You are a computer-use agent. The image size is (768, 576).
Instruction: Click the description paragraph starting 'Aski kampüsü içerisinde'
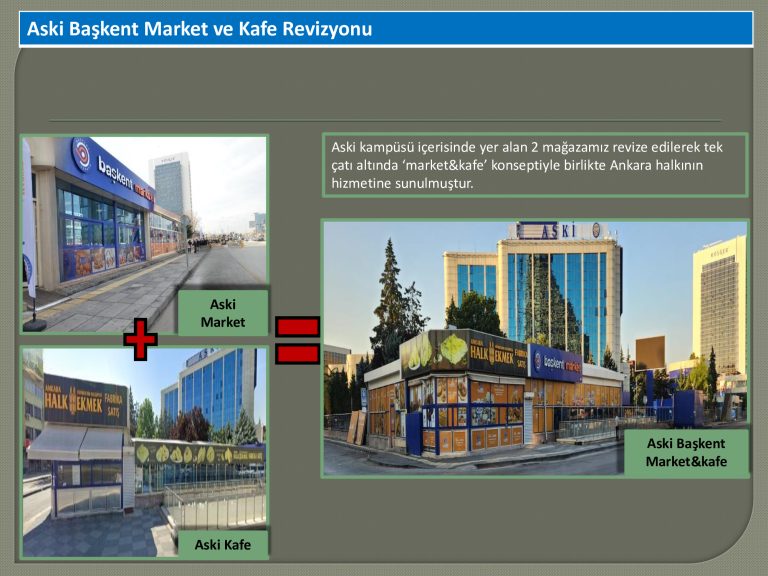click(535, 165)
